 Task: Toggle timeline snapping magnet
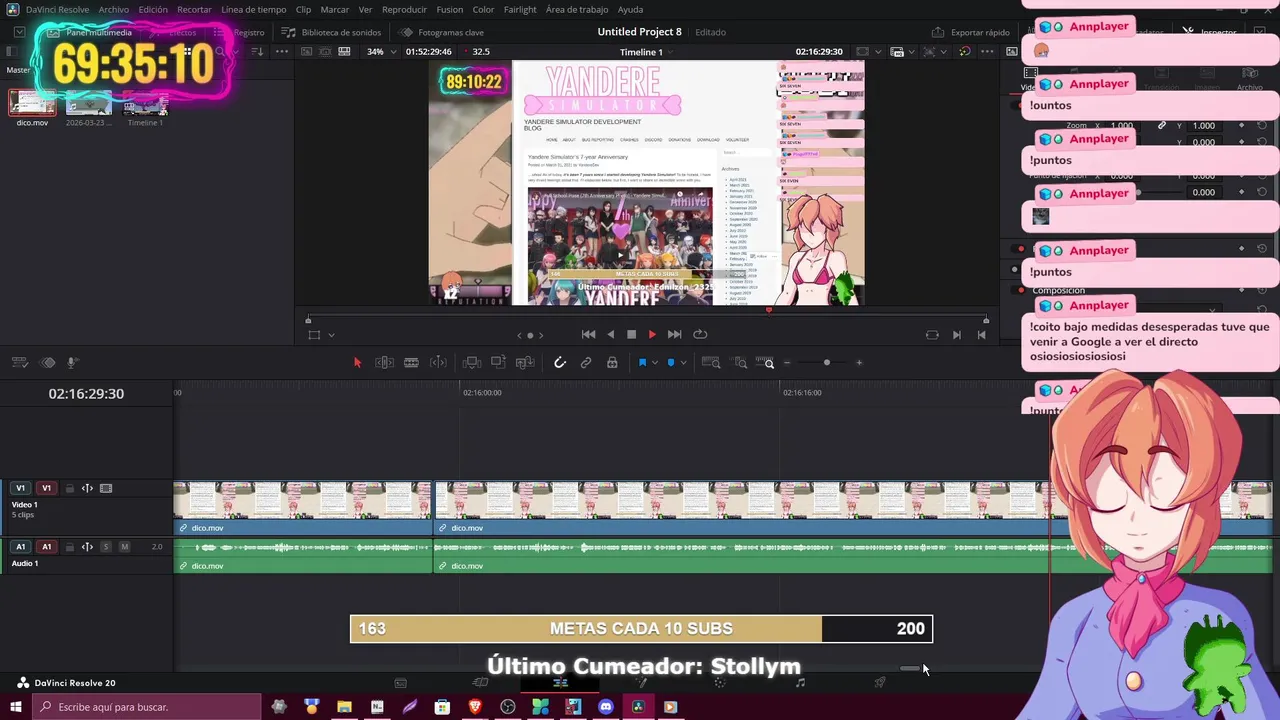pyautogui.click(x=560, y=363)
